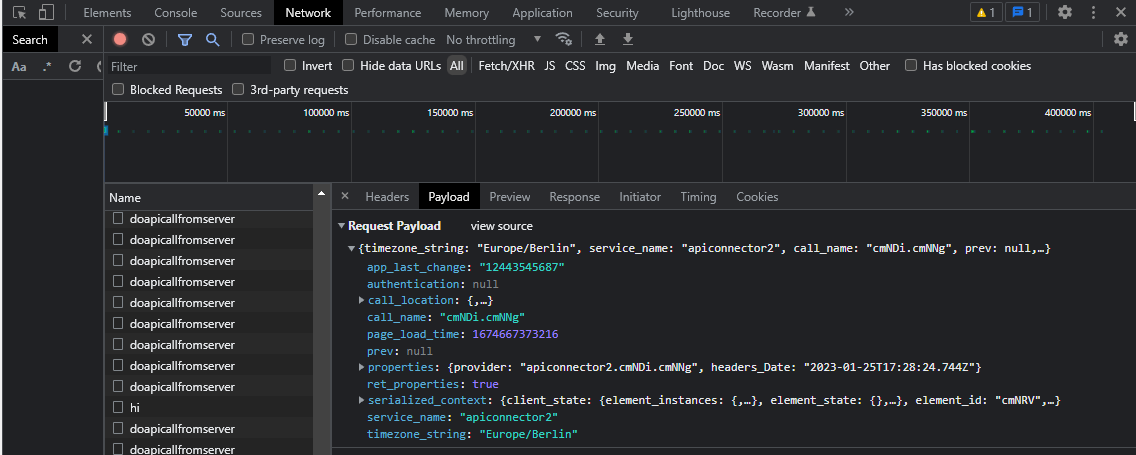Toggle Match Case in search panel
The height and width of the screenshot is (455, 1136).
coord(19,67)
